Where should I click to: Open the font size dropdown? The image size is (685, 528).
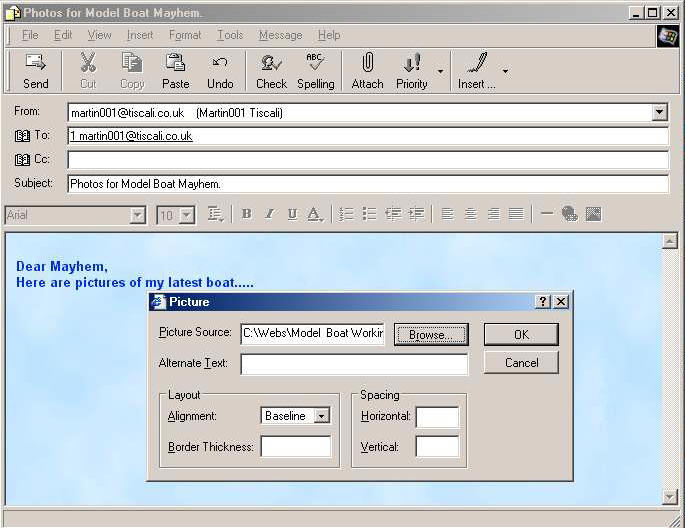point(186,215)
